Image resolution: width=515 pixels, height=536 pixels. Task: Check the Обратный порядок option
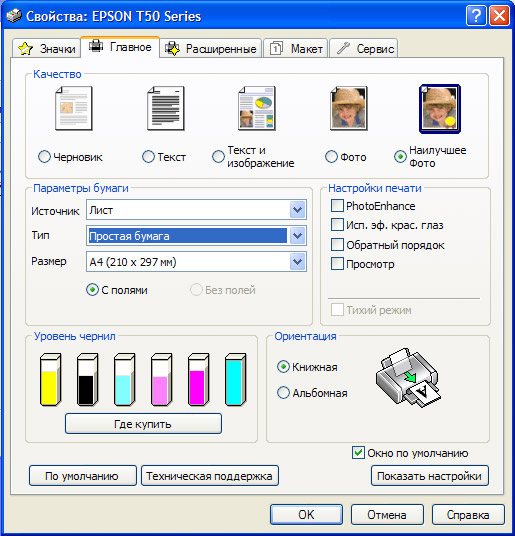(337, 245)
